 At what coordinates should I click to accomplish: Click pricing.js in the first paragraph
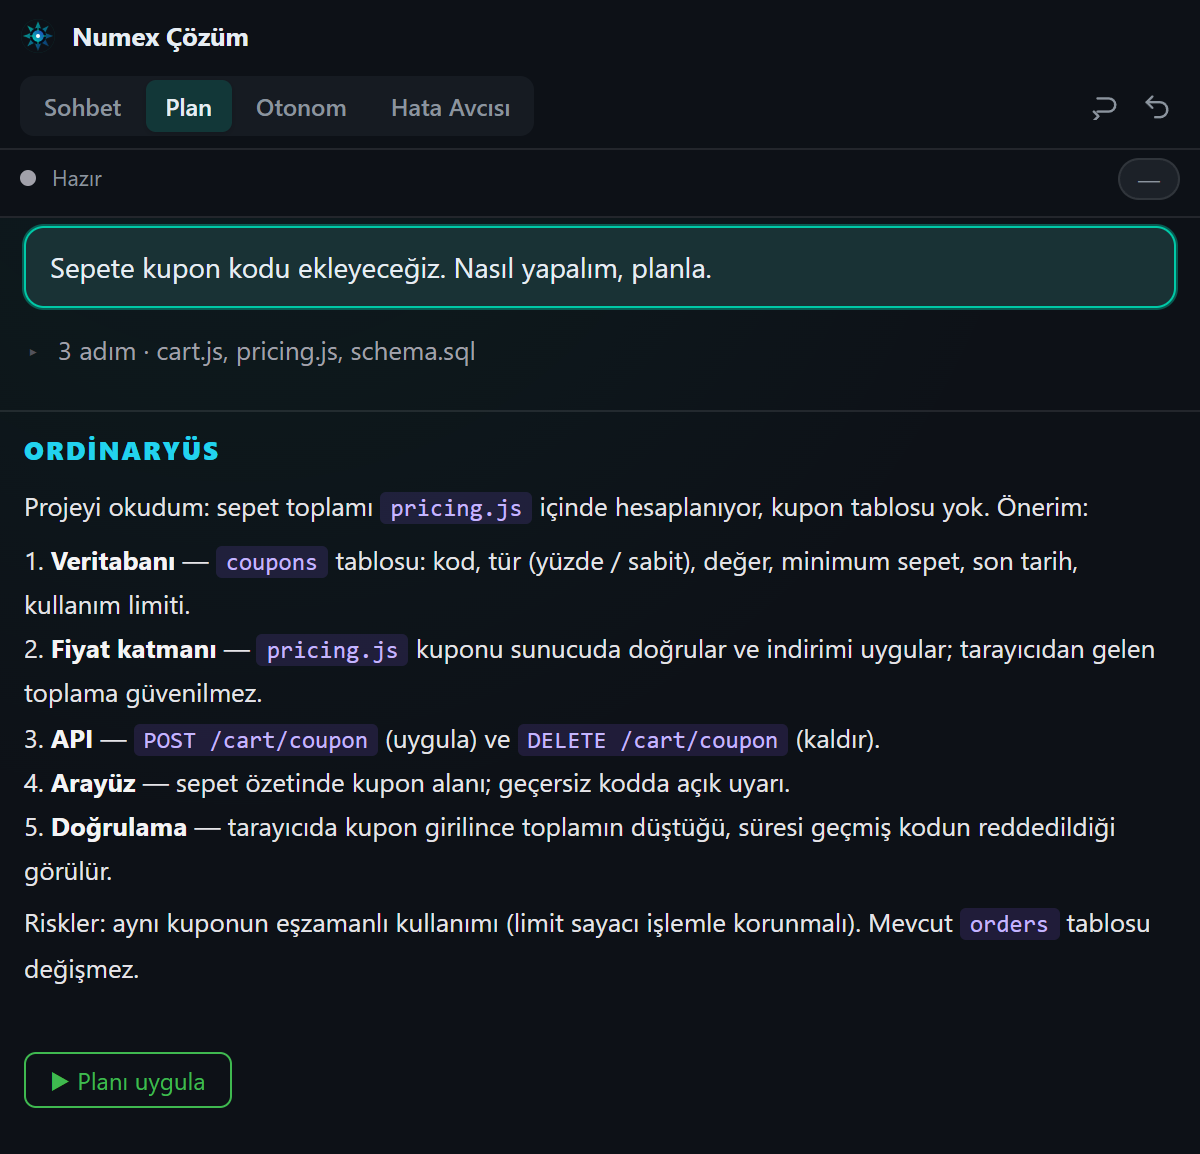pos(456,508)
